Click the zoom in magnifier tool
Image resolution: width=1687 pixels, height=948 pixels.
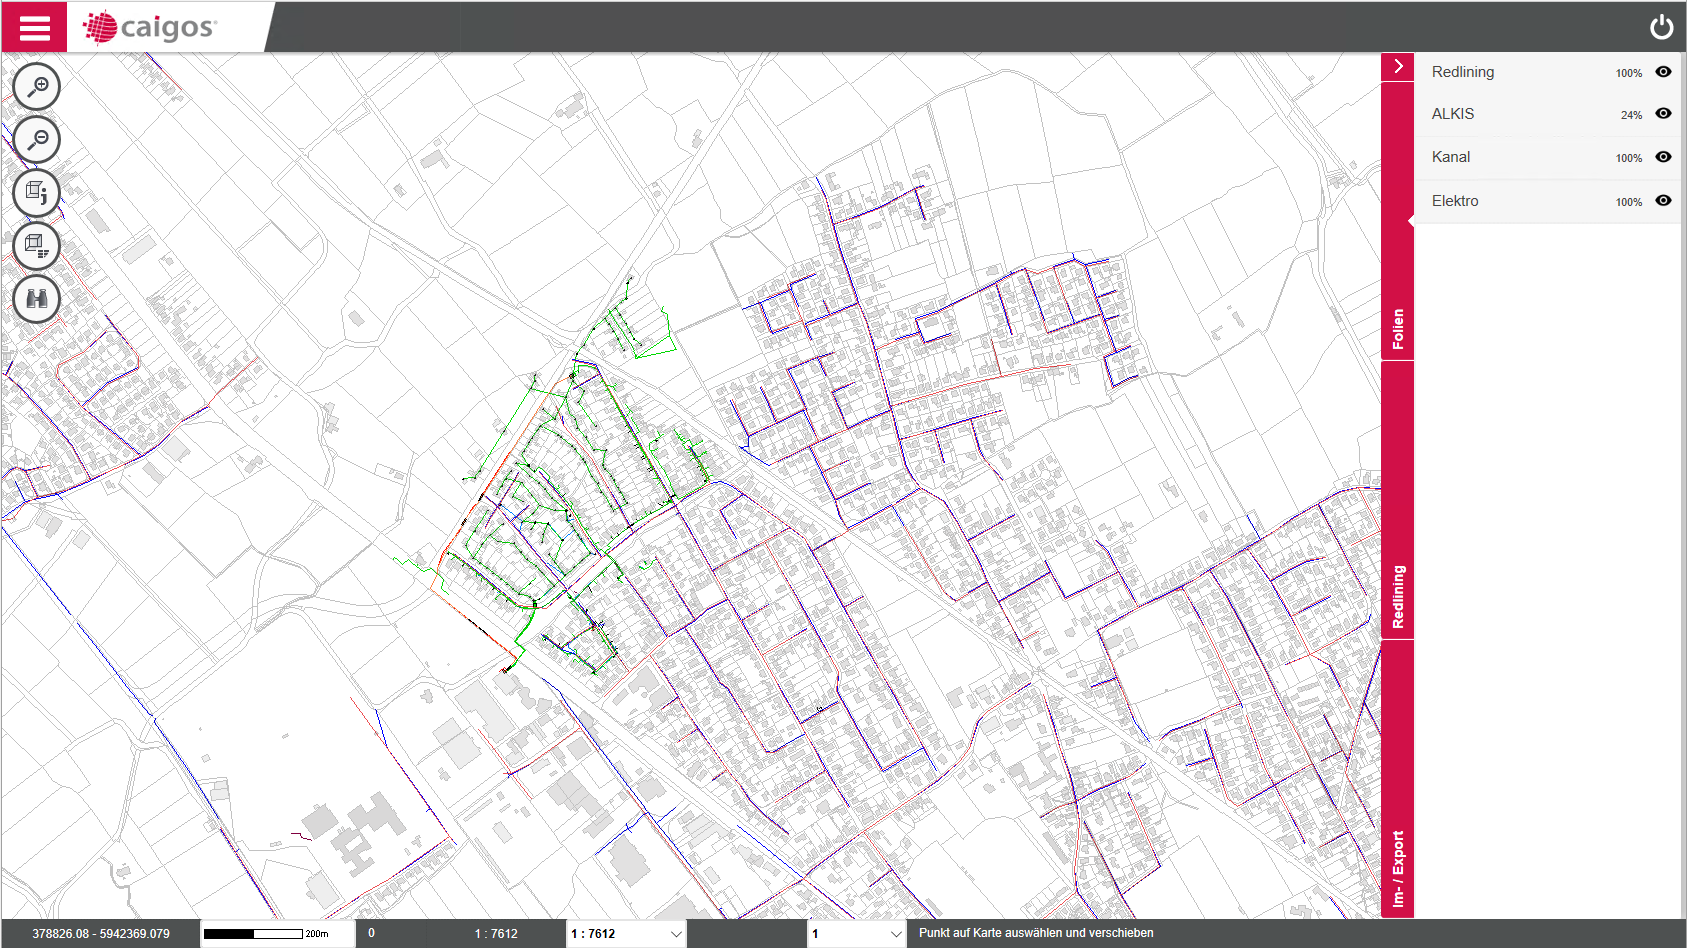[37, 87]
